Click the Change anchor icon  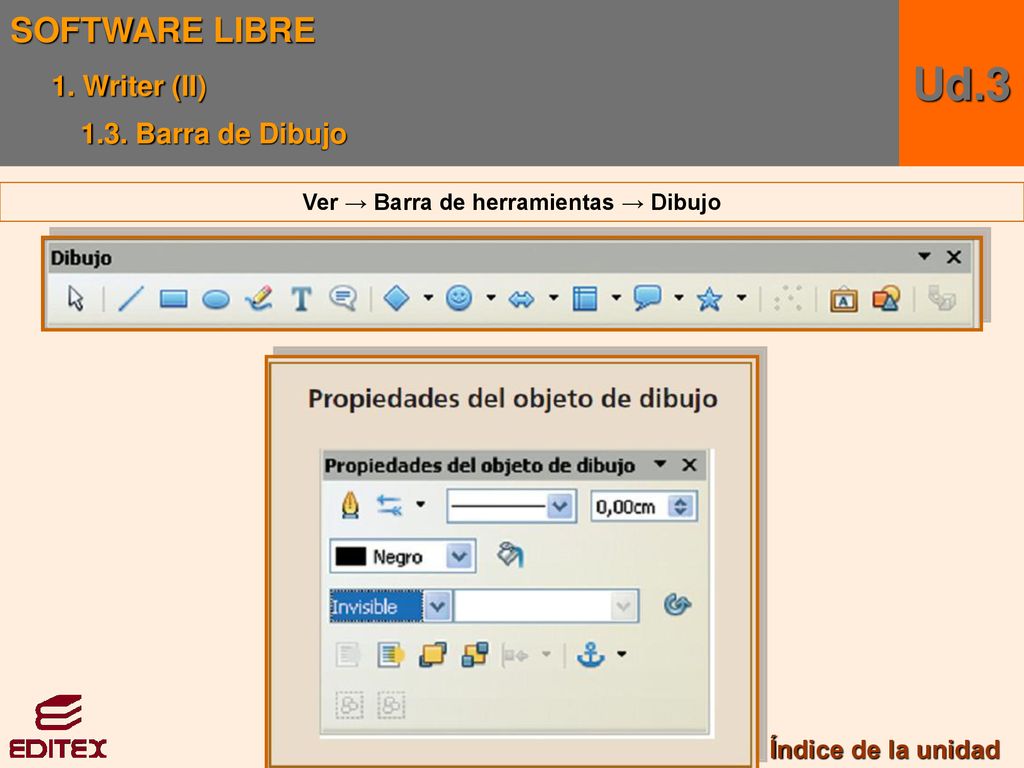[590, 654]
